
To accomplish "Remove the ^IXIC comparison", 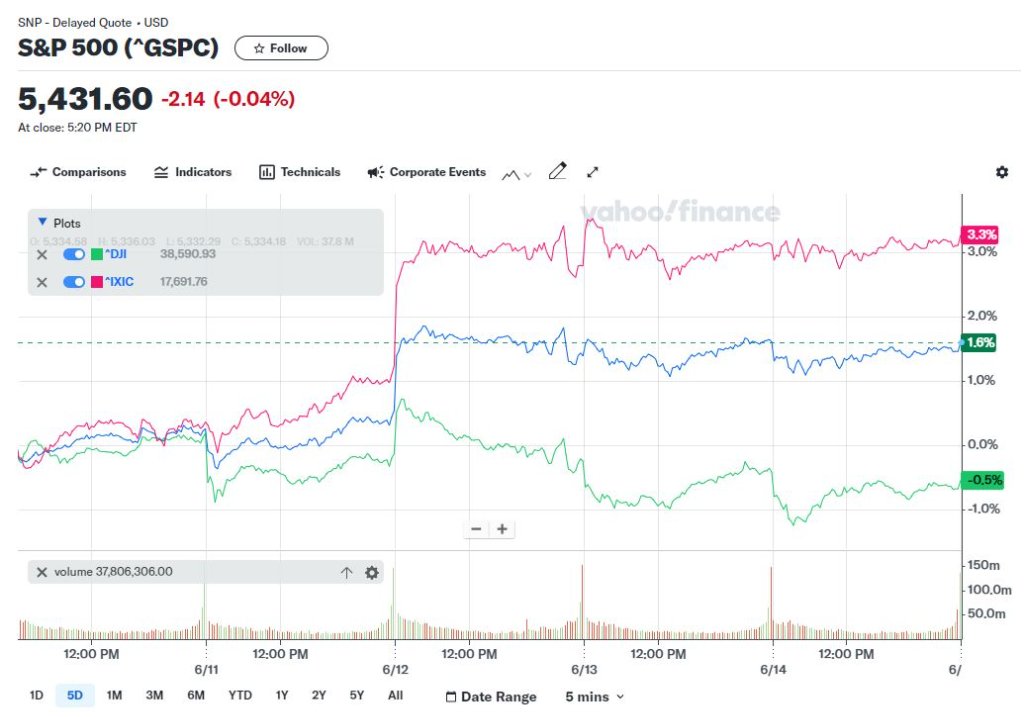I will 42,283.
